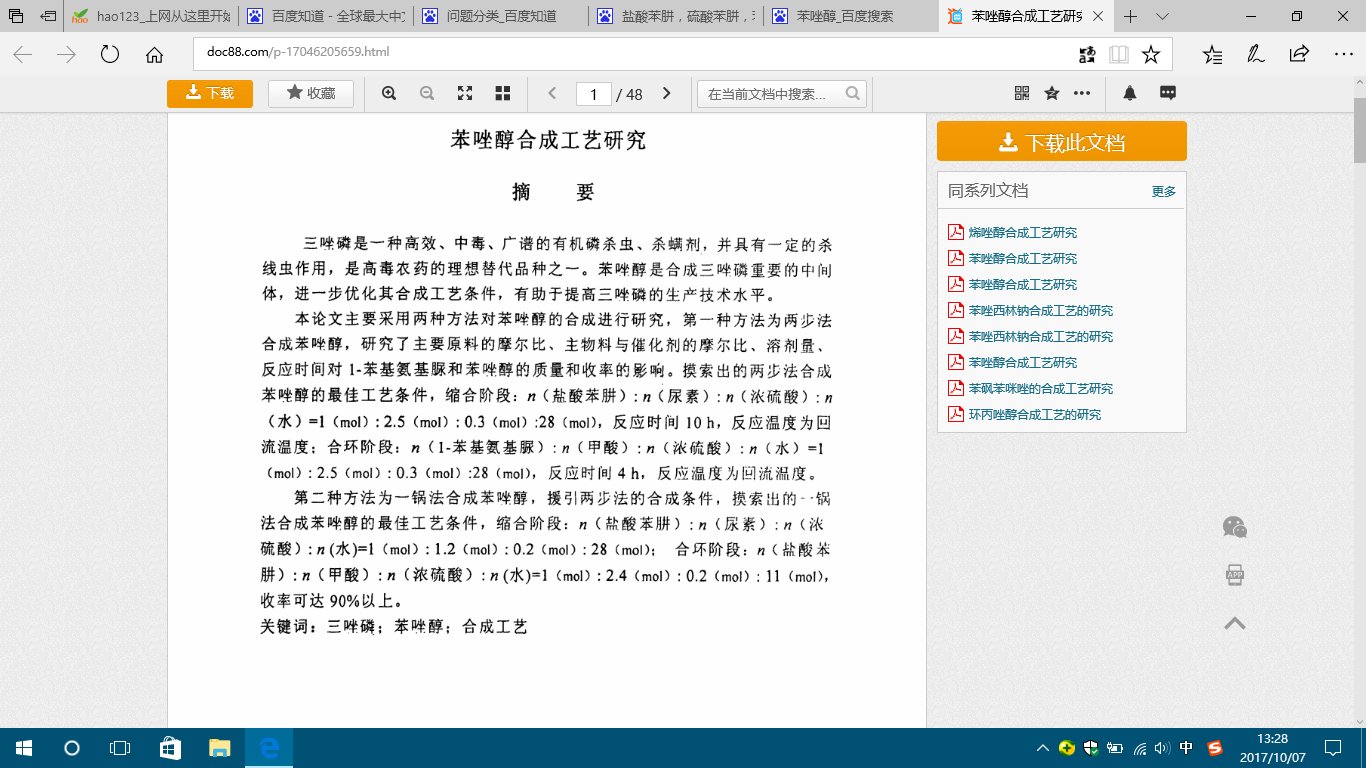
Task: Click the 收藏 favorite button
Action: click(310, 93)
